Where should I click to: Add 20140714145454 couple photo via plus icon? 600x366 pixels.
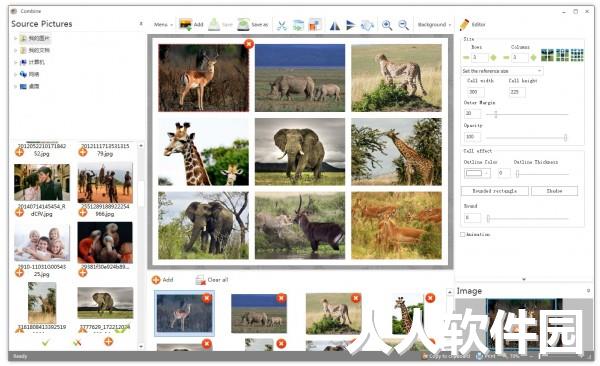pos(19,212)
